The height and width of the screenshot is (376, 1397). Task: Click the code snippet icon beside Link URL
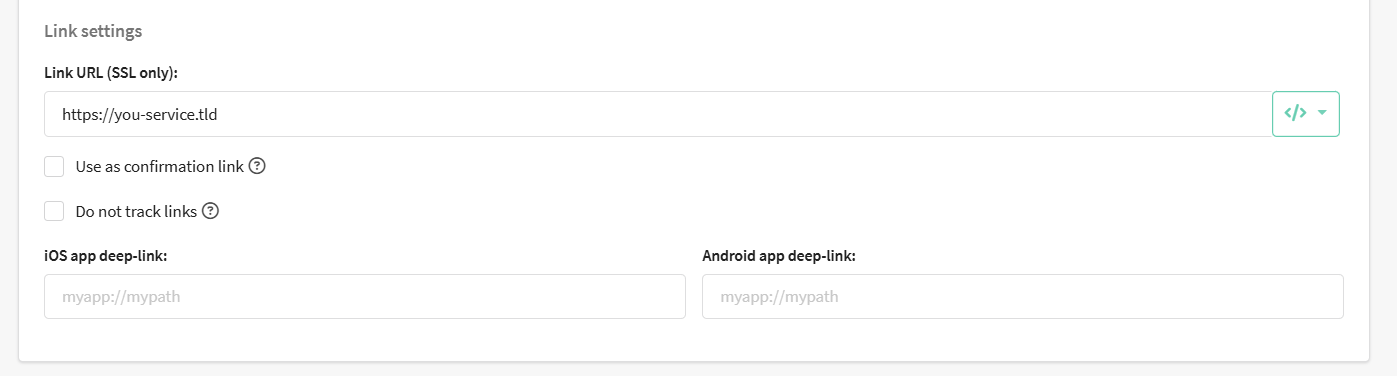coord(1295,113)
